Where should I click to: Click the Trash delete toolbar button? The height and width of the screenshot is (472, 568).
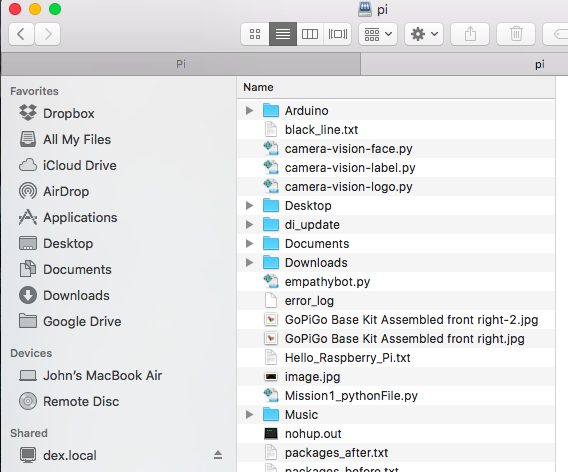pyautogui.click(x=516, y=34)
